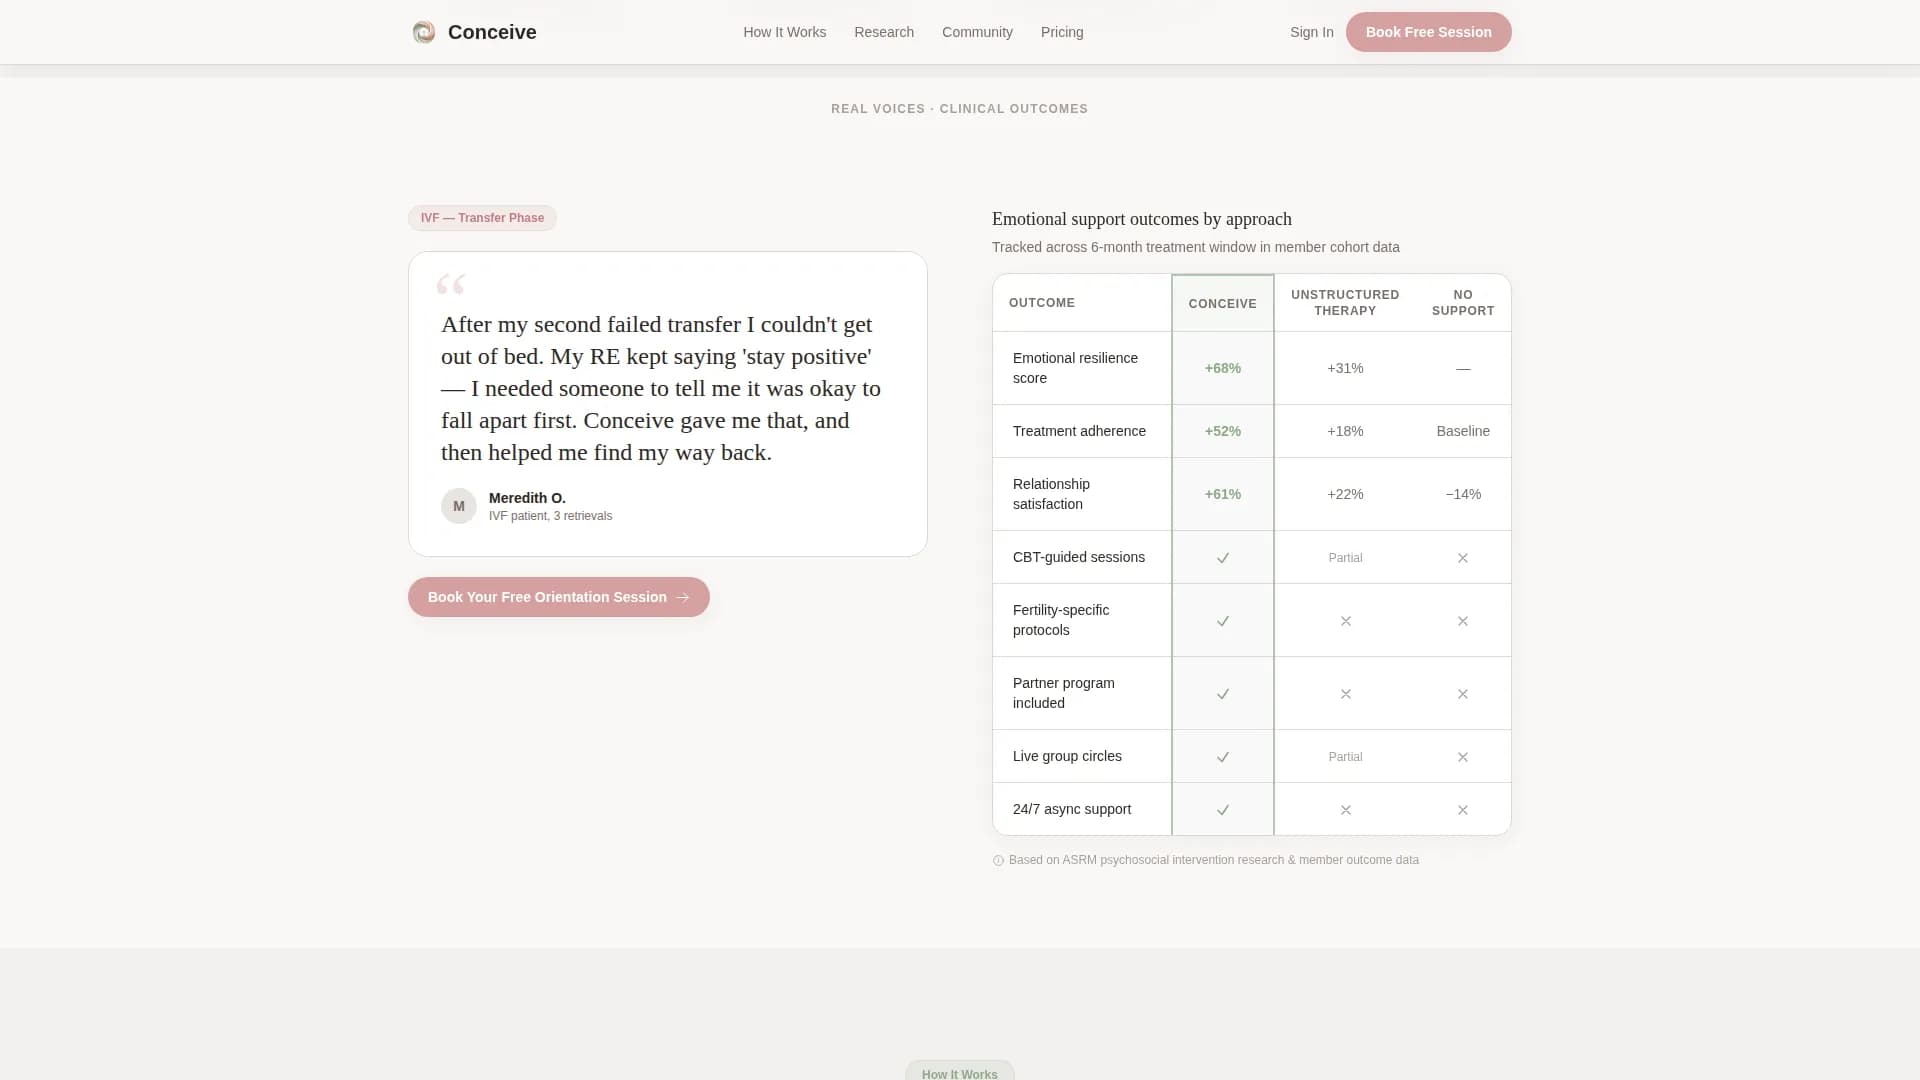Click the Unstructured Therapy column header

click(x=1345, y=303)
